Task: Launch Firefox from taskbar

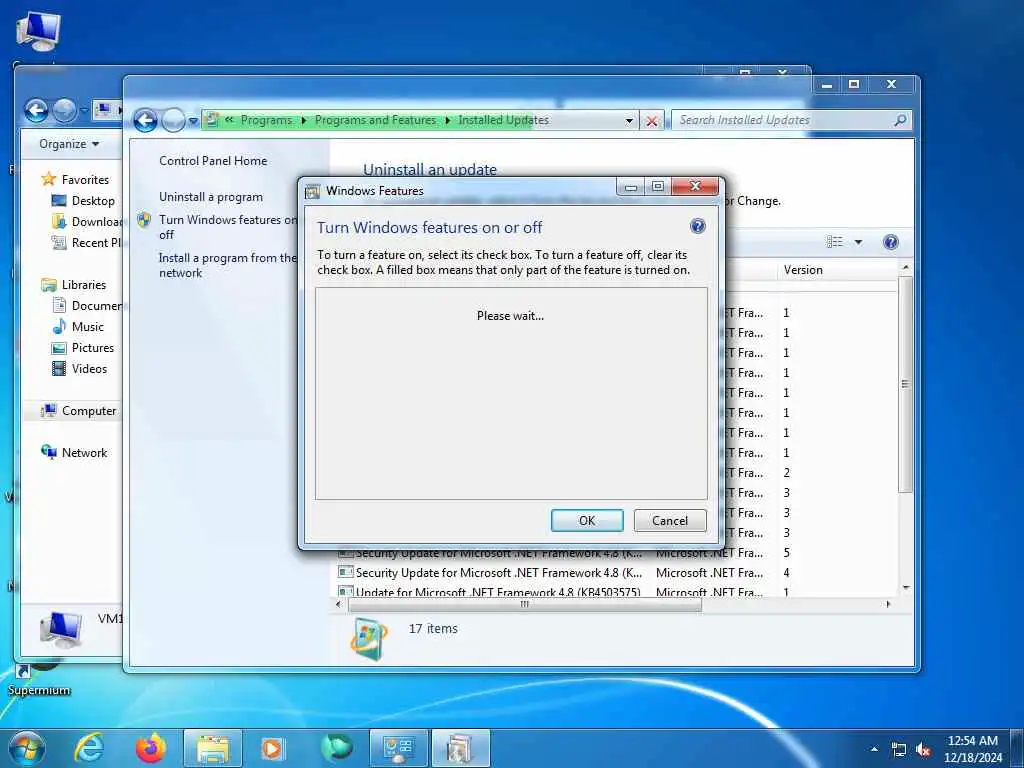Action: pos(150,748)
